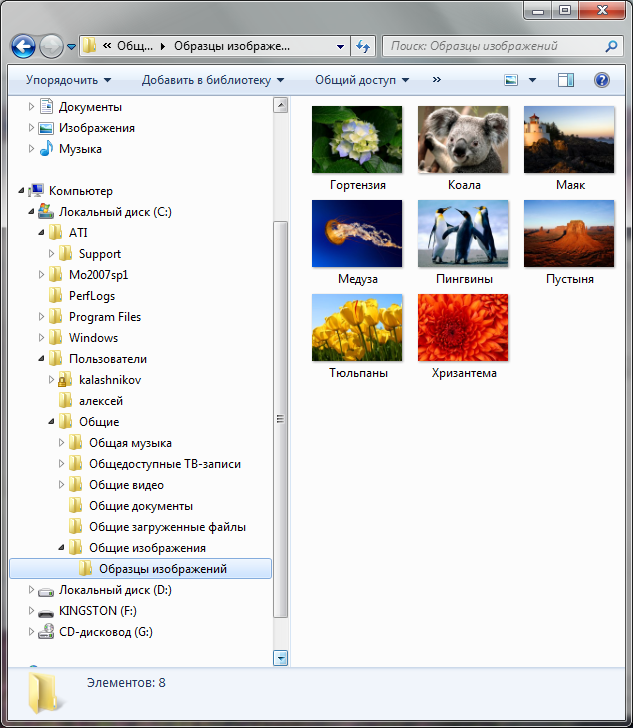
Task: Select the Пингвины image thumbnail
Action: point(463,234)
